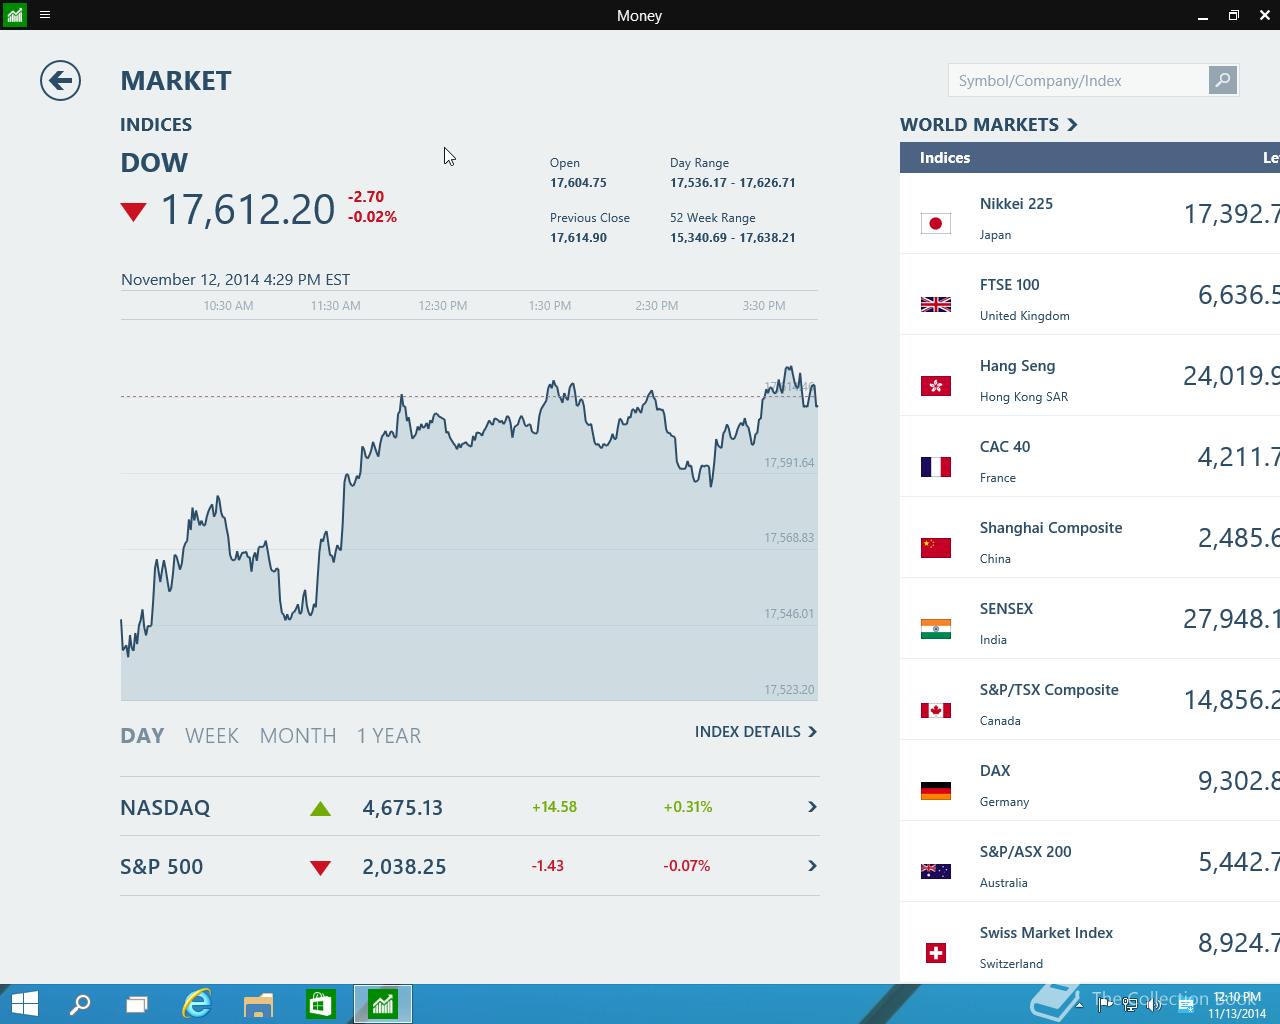Click the Day Range value
The image size is (1280, 1024).
pyautogui.click(x=733, y=183)
